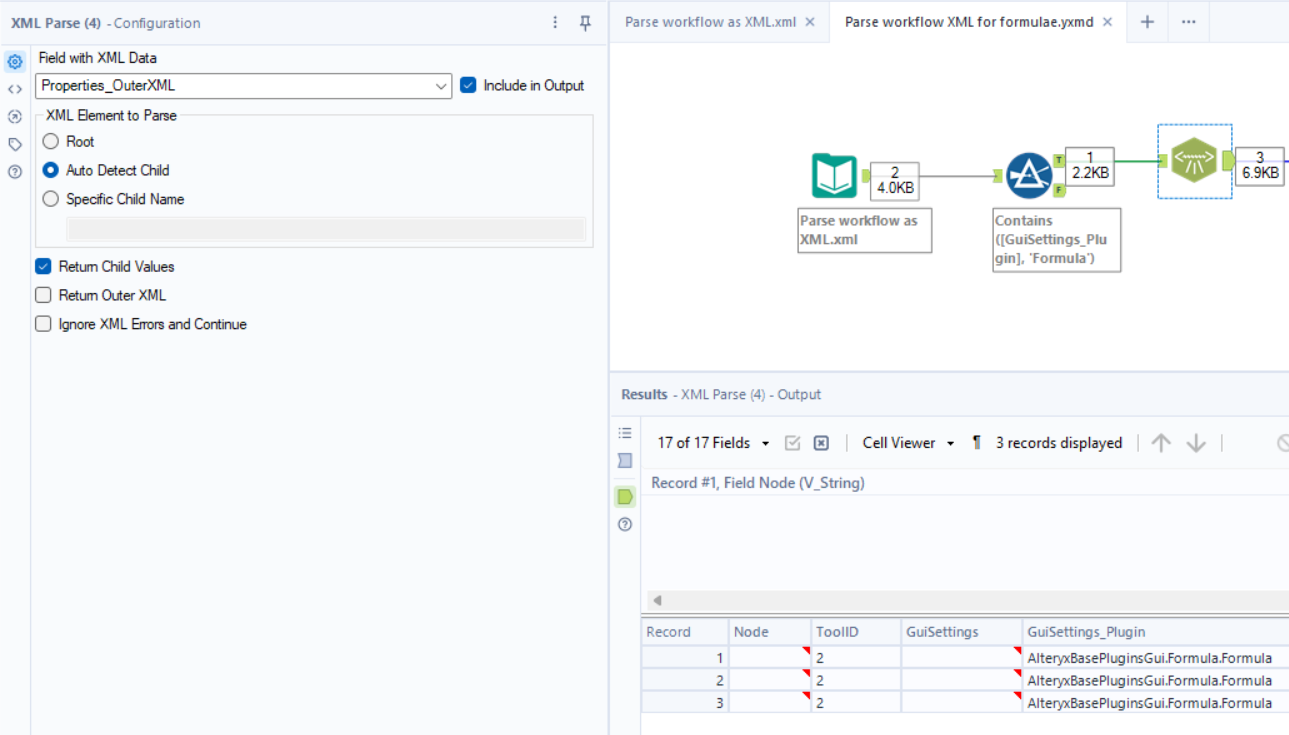
Task: Select the Filter tool on the canvas
Action: point(1030,175)
